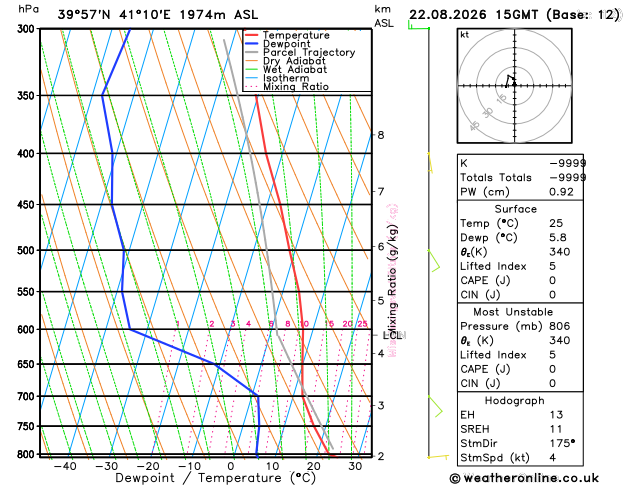Click the 7 km altitude label
This screenshot has width=629, height=486.
(x=381, y=191)
